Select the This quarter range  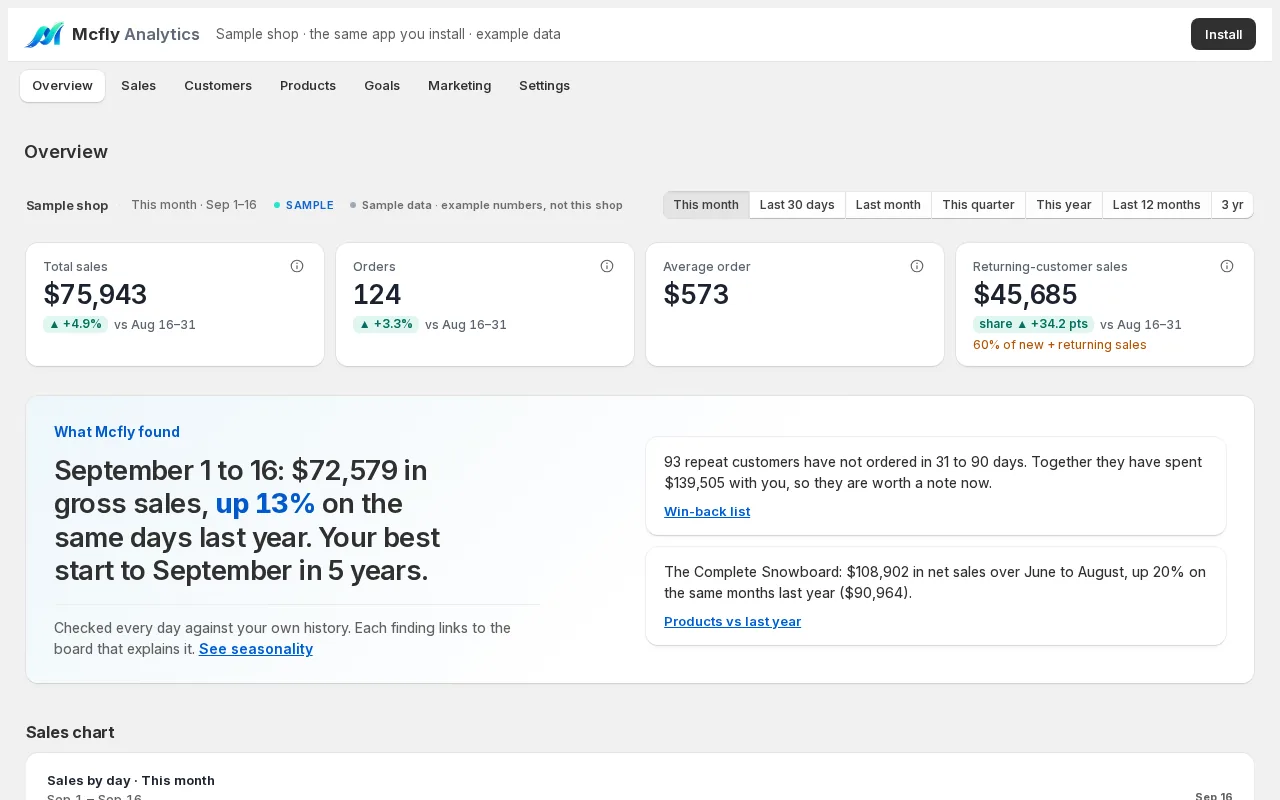tap(978, 205)
